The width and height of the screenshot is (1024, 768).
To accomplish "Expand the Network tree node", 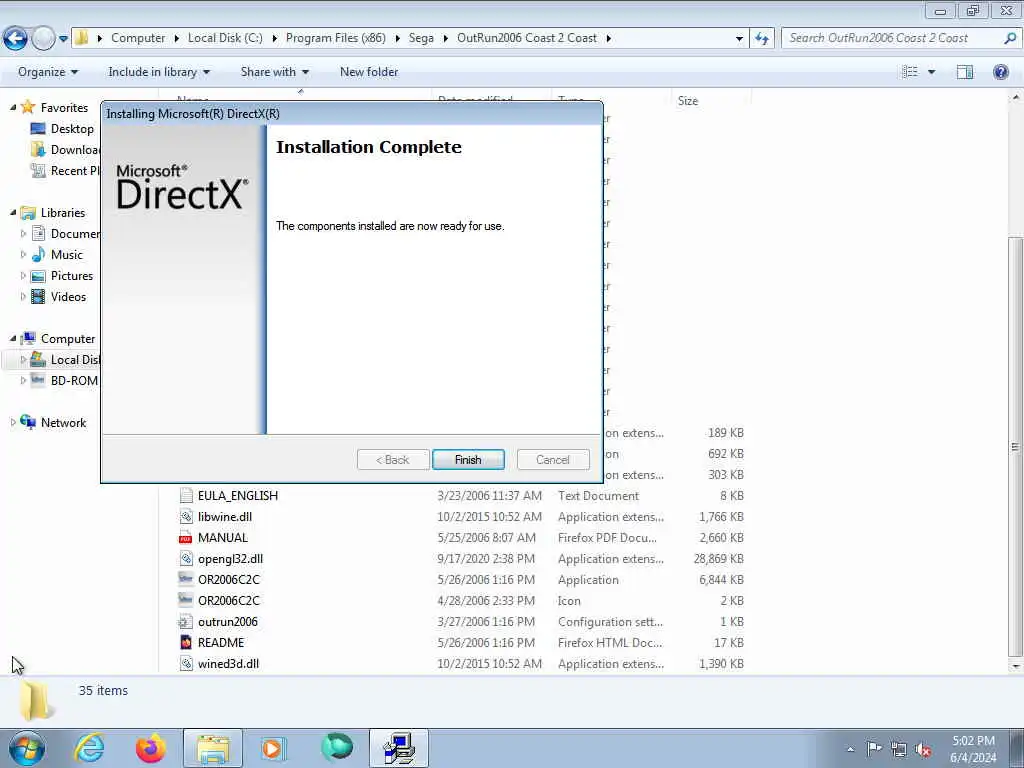I will 13,423.
